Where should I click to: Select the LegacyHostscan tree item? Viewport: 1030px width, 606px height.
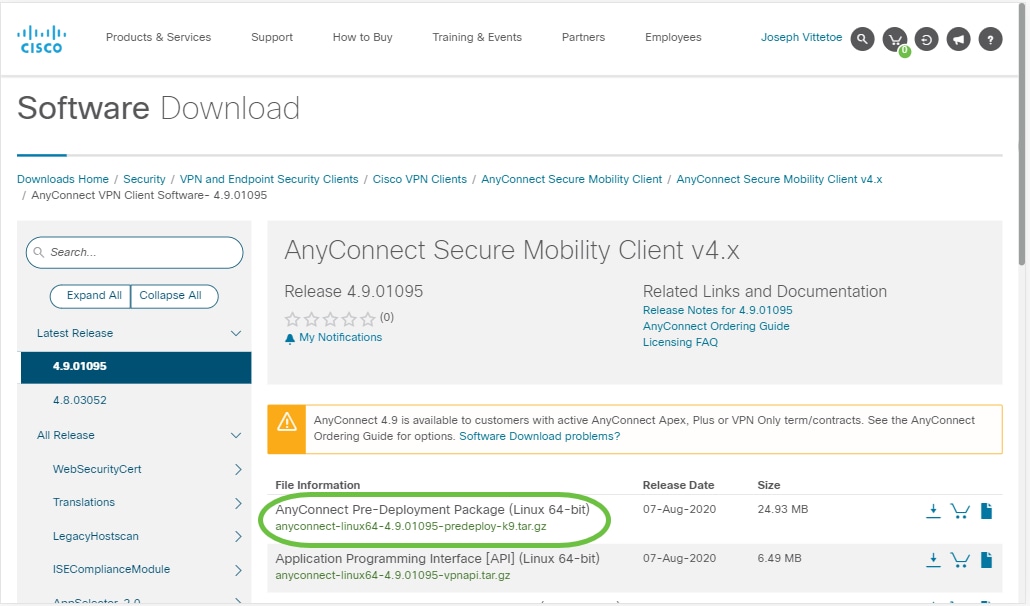click(95, 536)
